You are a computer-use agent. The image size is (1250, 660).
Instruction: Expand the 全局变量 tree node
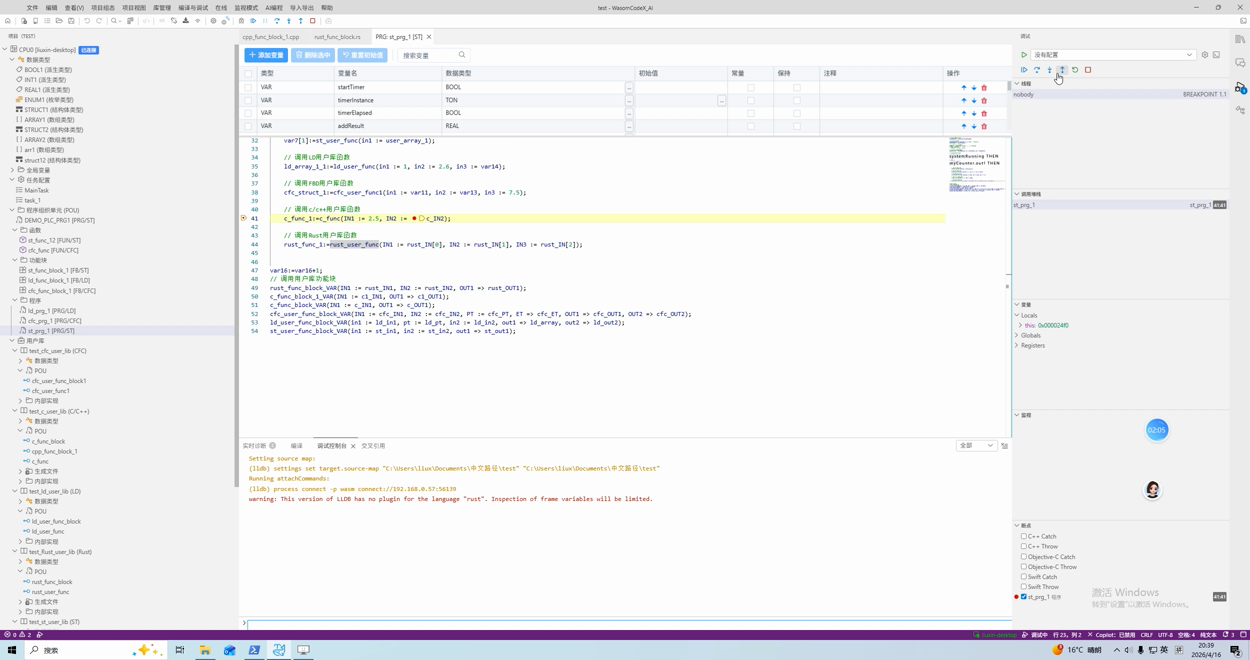coord(12,170)
